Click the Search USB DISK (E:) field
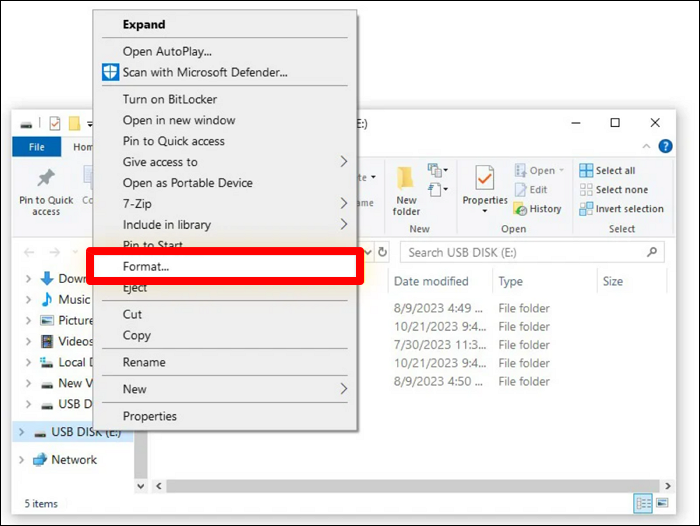The image size is (700, 526). (520, 253)
